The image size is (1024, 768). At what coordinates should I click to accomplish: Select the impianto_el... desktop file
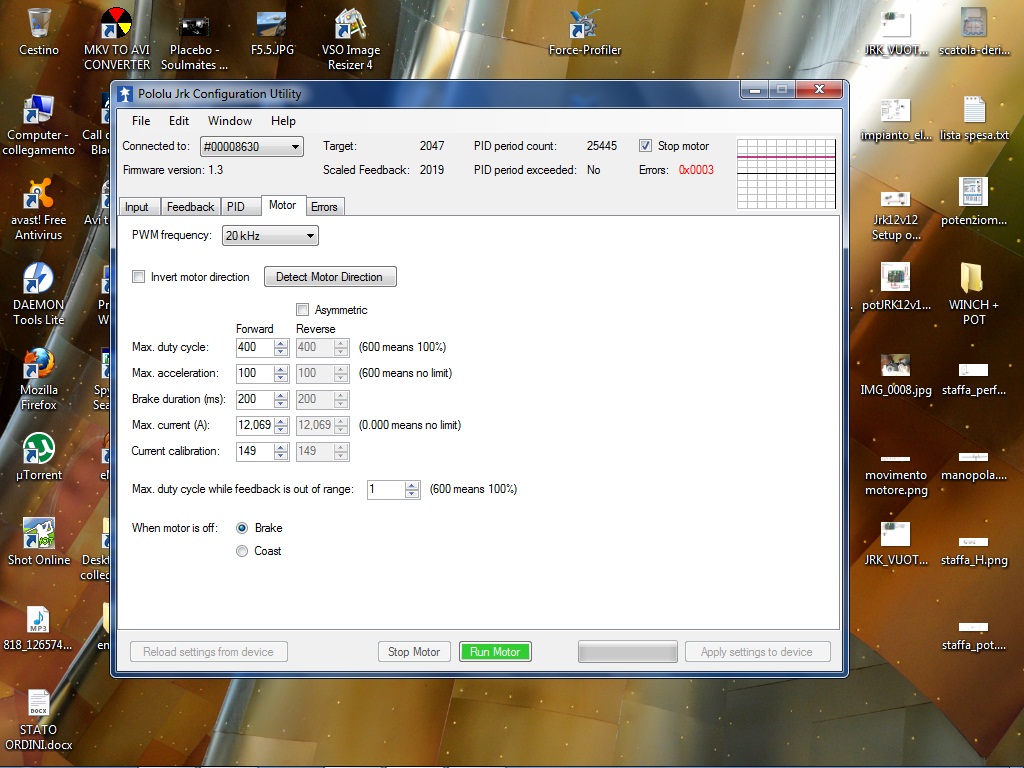pos(896,118)
